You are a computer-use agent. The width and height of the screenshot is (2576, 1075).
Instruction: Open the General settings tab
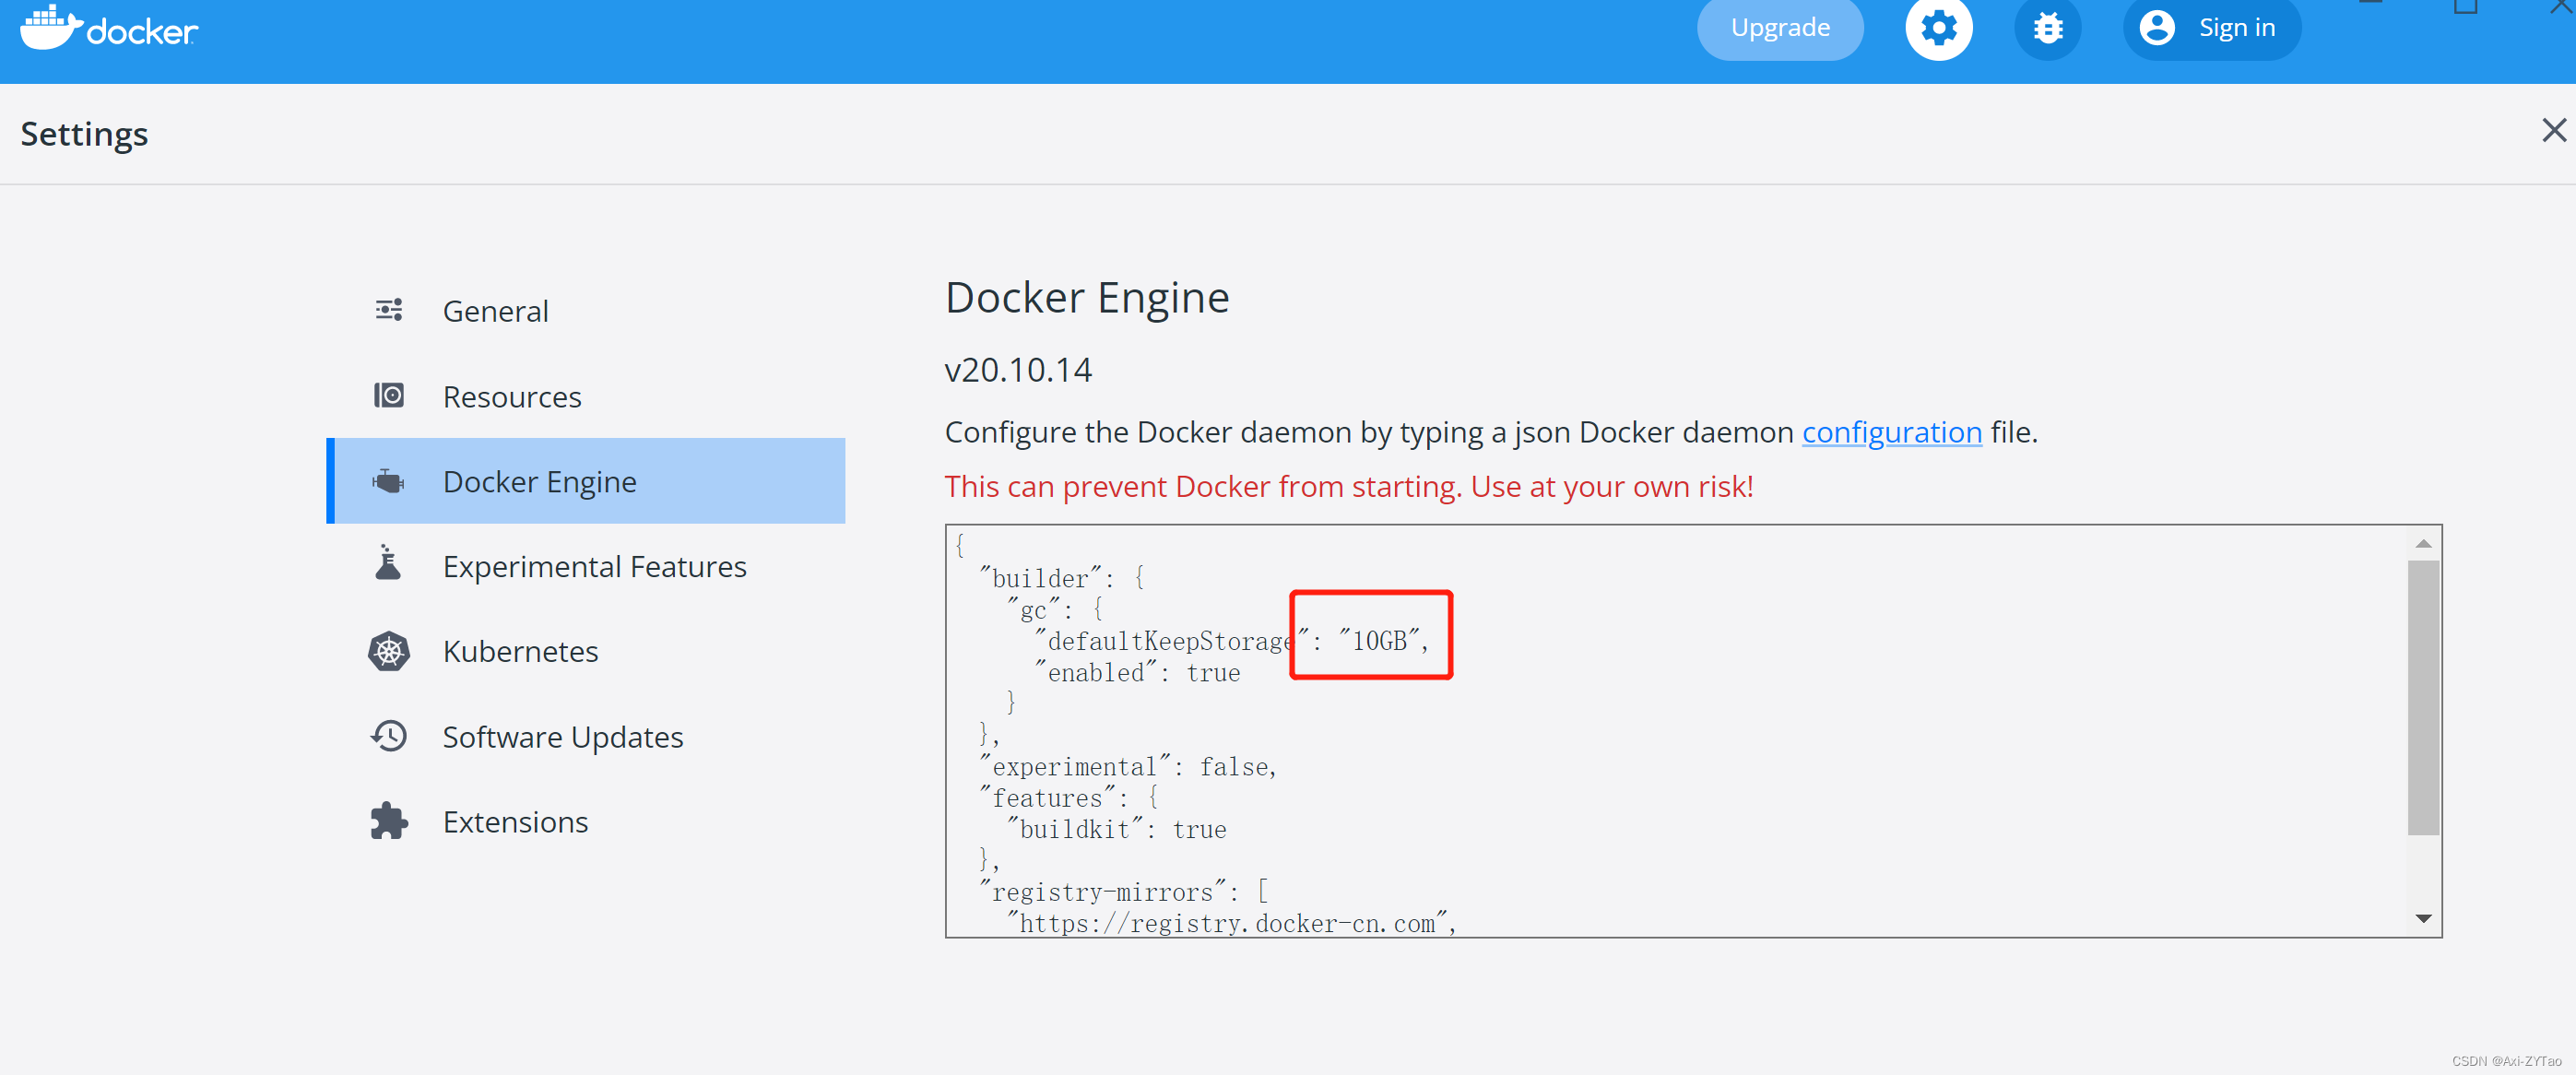click(495, 311)
